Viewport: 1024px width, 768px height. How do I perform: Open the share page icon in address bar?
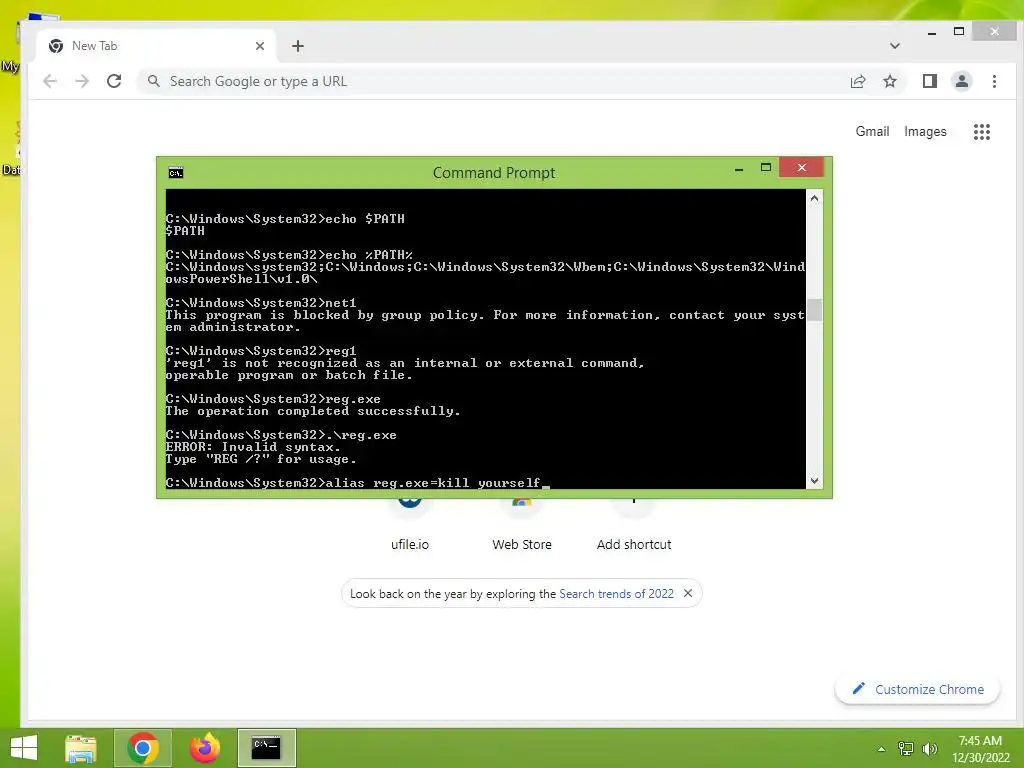pos(857,81)
